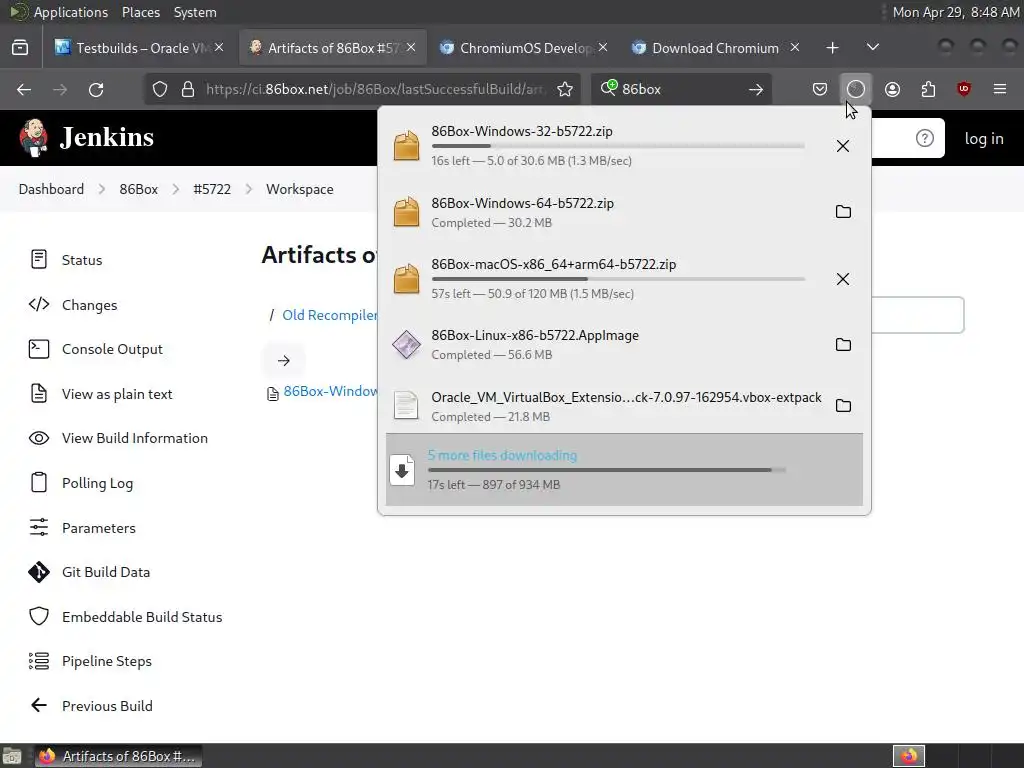1024x768 pixels.
Task: Click the Windows-32 download progress bar
Action: point(618,146)
